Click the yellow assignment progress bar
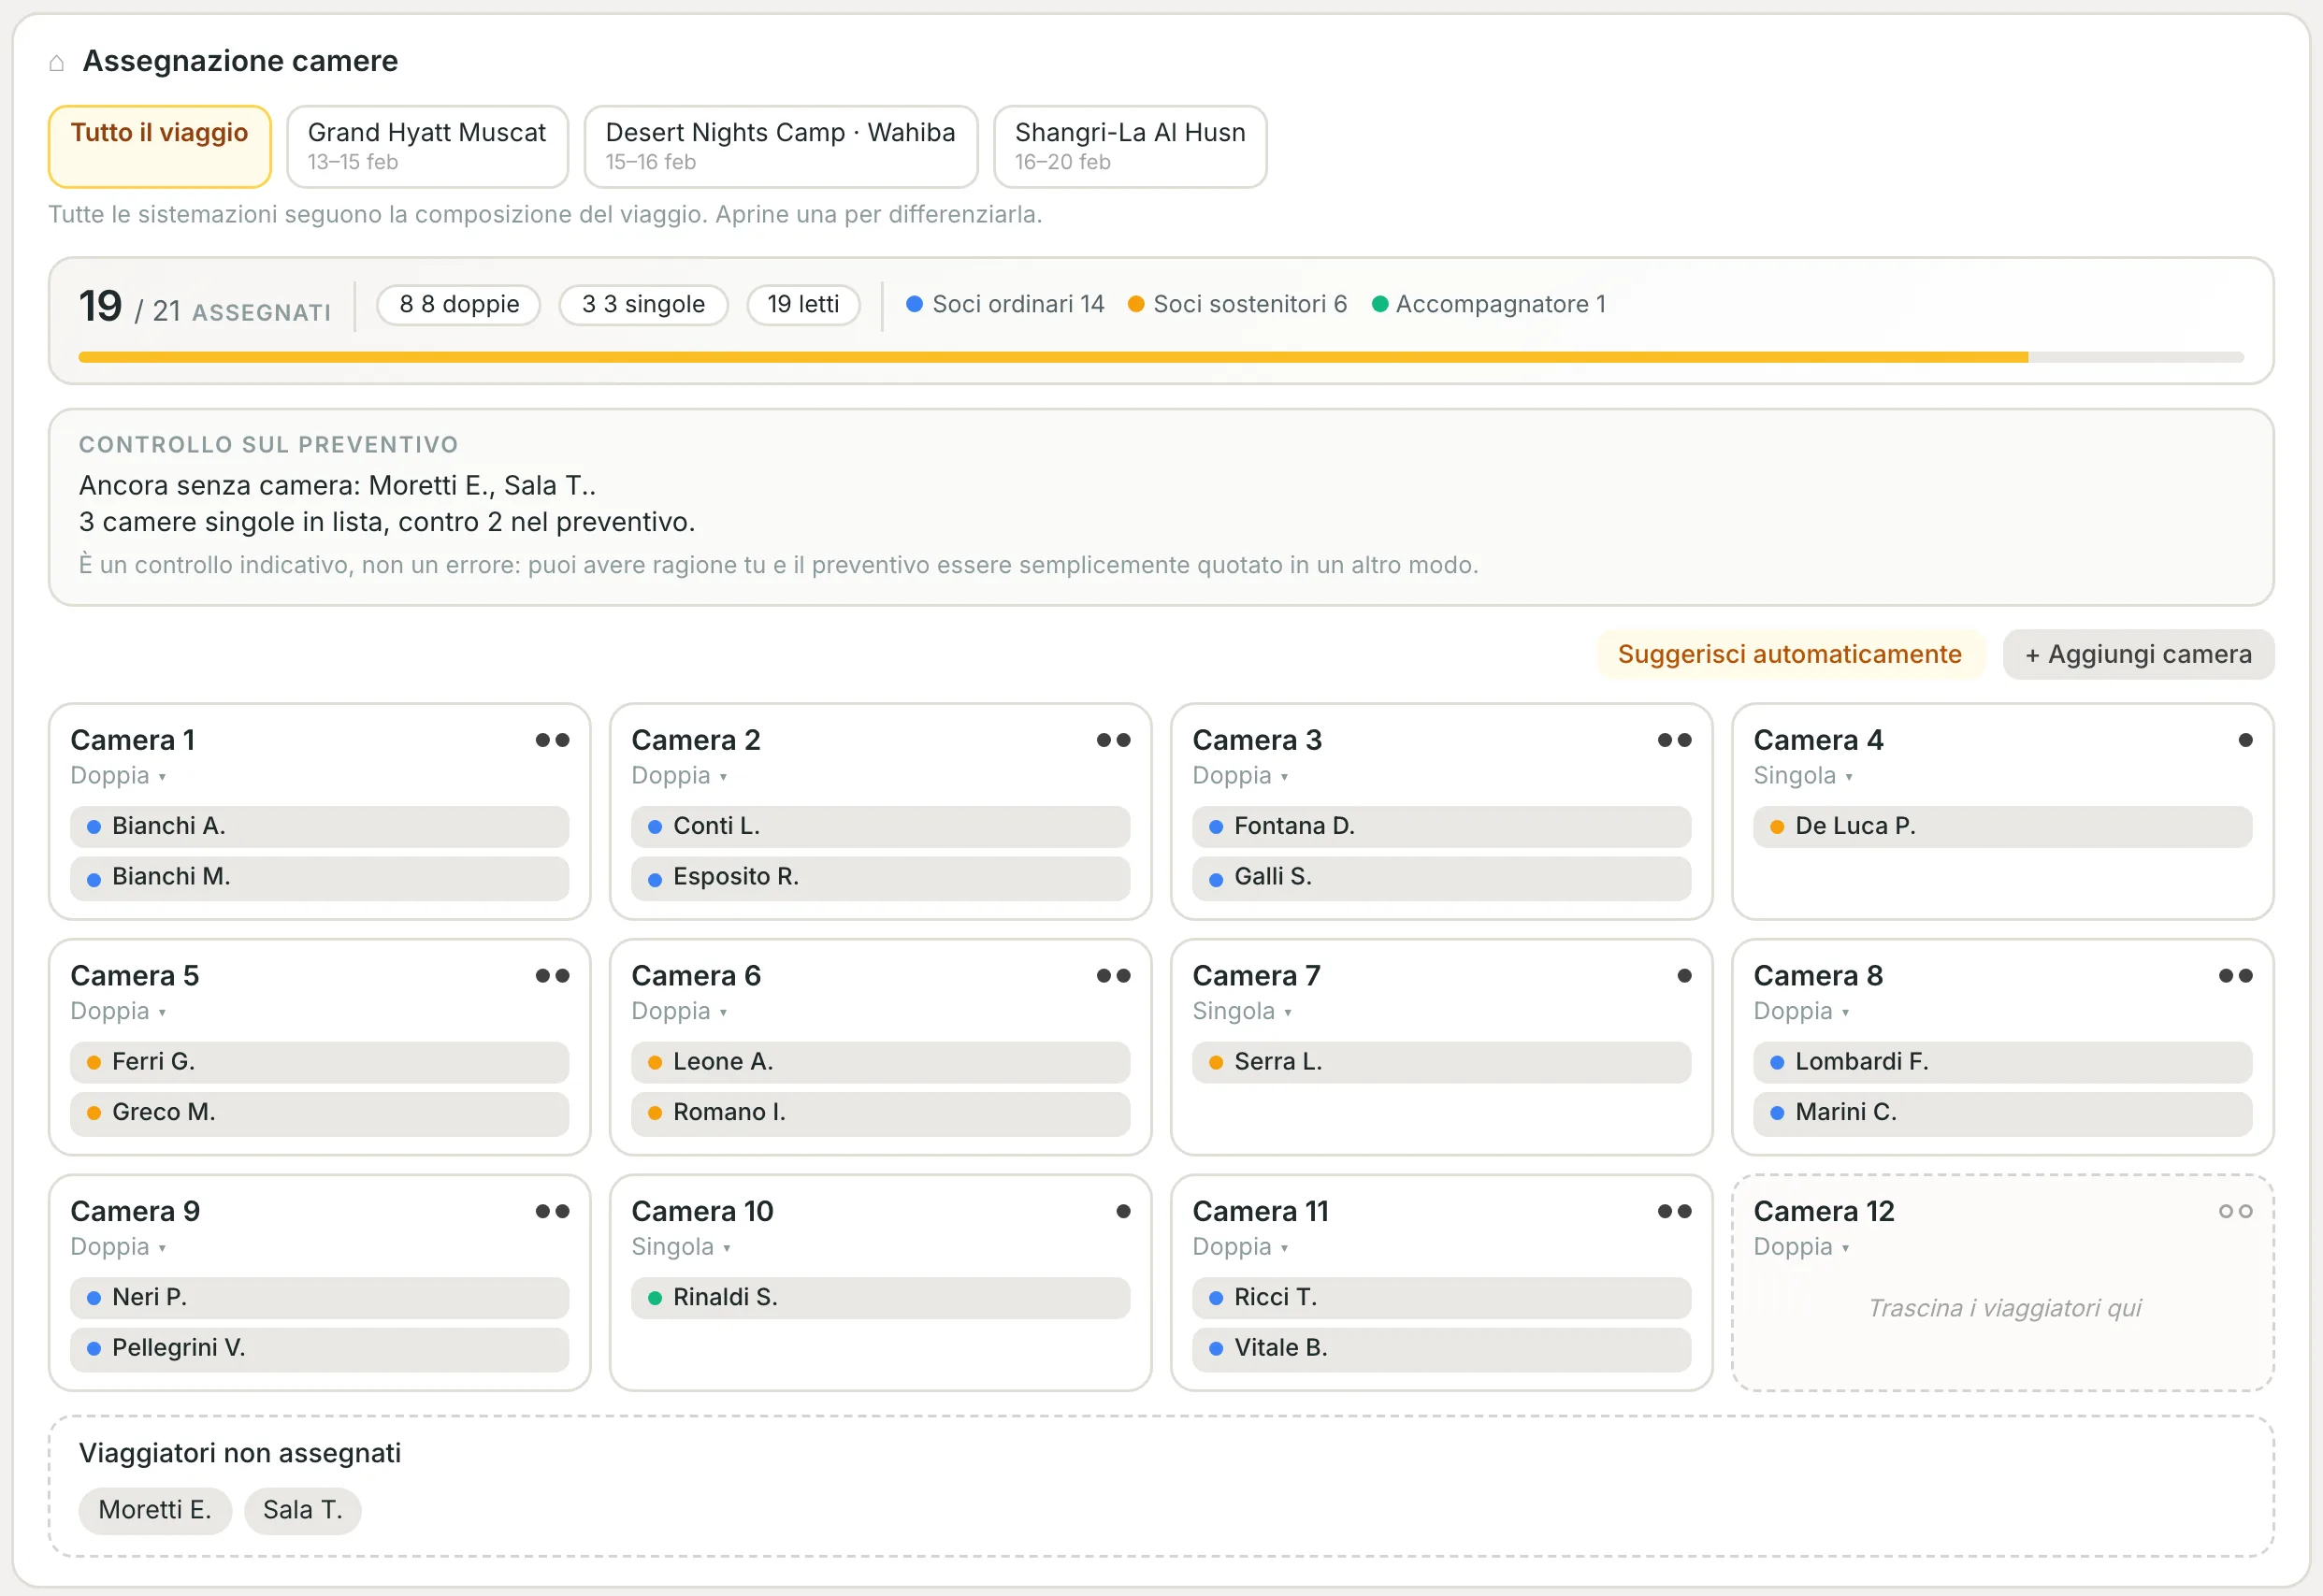This screenshot has height=1596, width=2323. coord(1160,357)
